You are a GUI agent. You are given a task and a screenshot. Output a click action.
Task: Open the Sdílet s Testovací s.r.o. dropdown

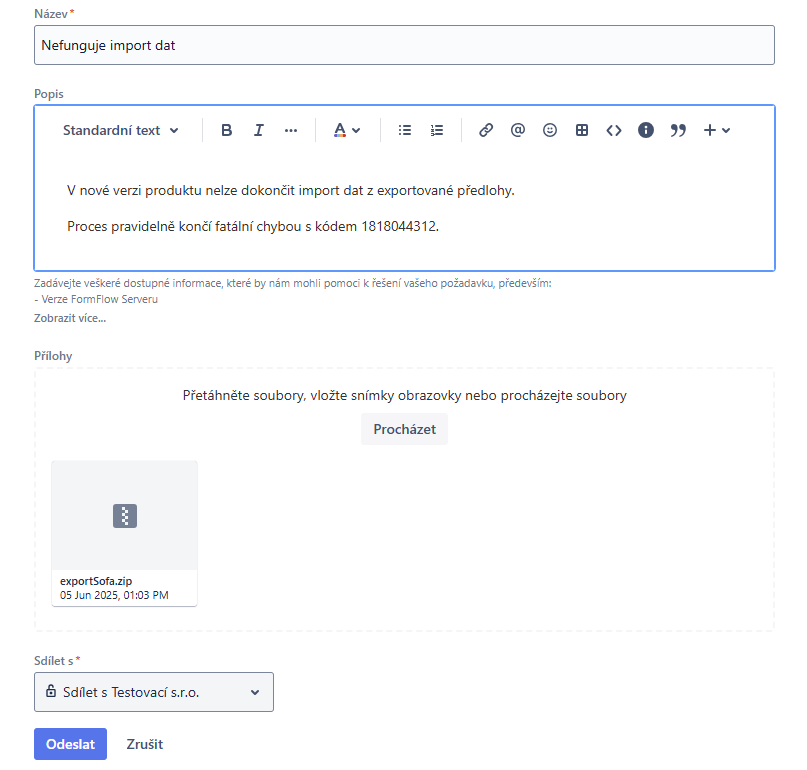[154, 692]
